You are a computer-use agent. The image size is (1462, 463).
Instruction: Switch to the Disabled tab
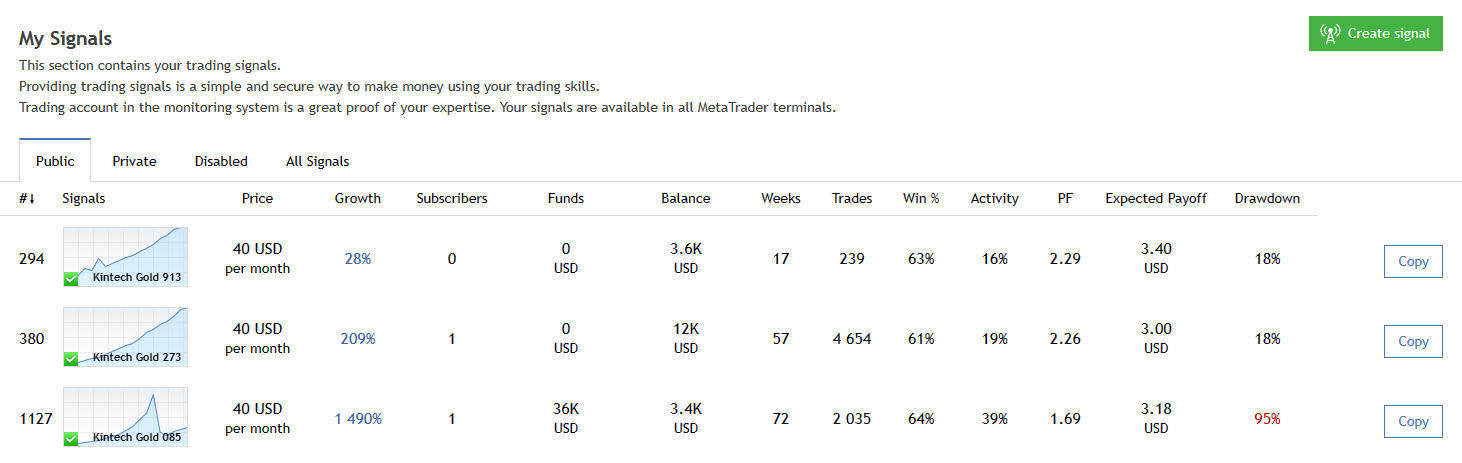(221, 161)
